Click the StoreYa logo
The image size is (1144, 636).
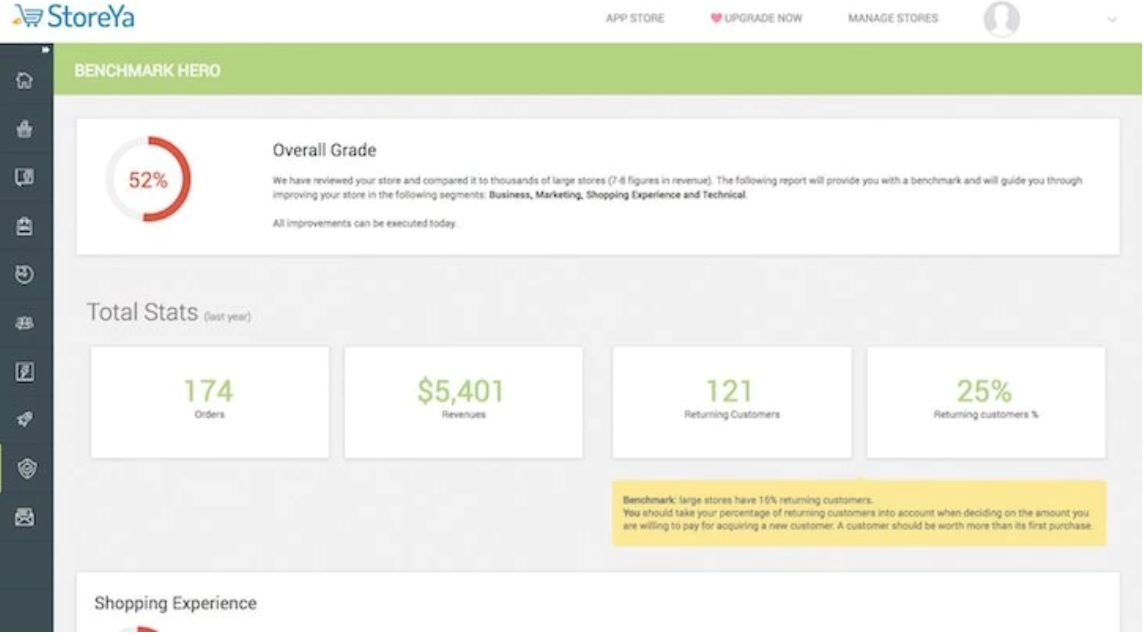[x=73, y=18]
